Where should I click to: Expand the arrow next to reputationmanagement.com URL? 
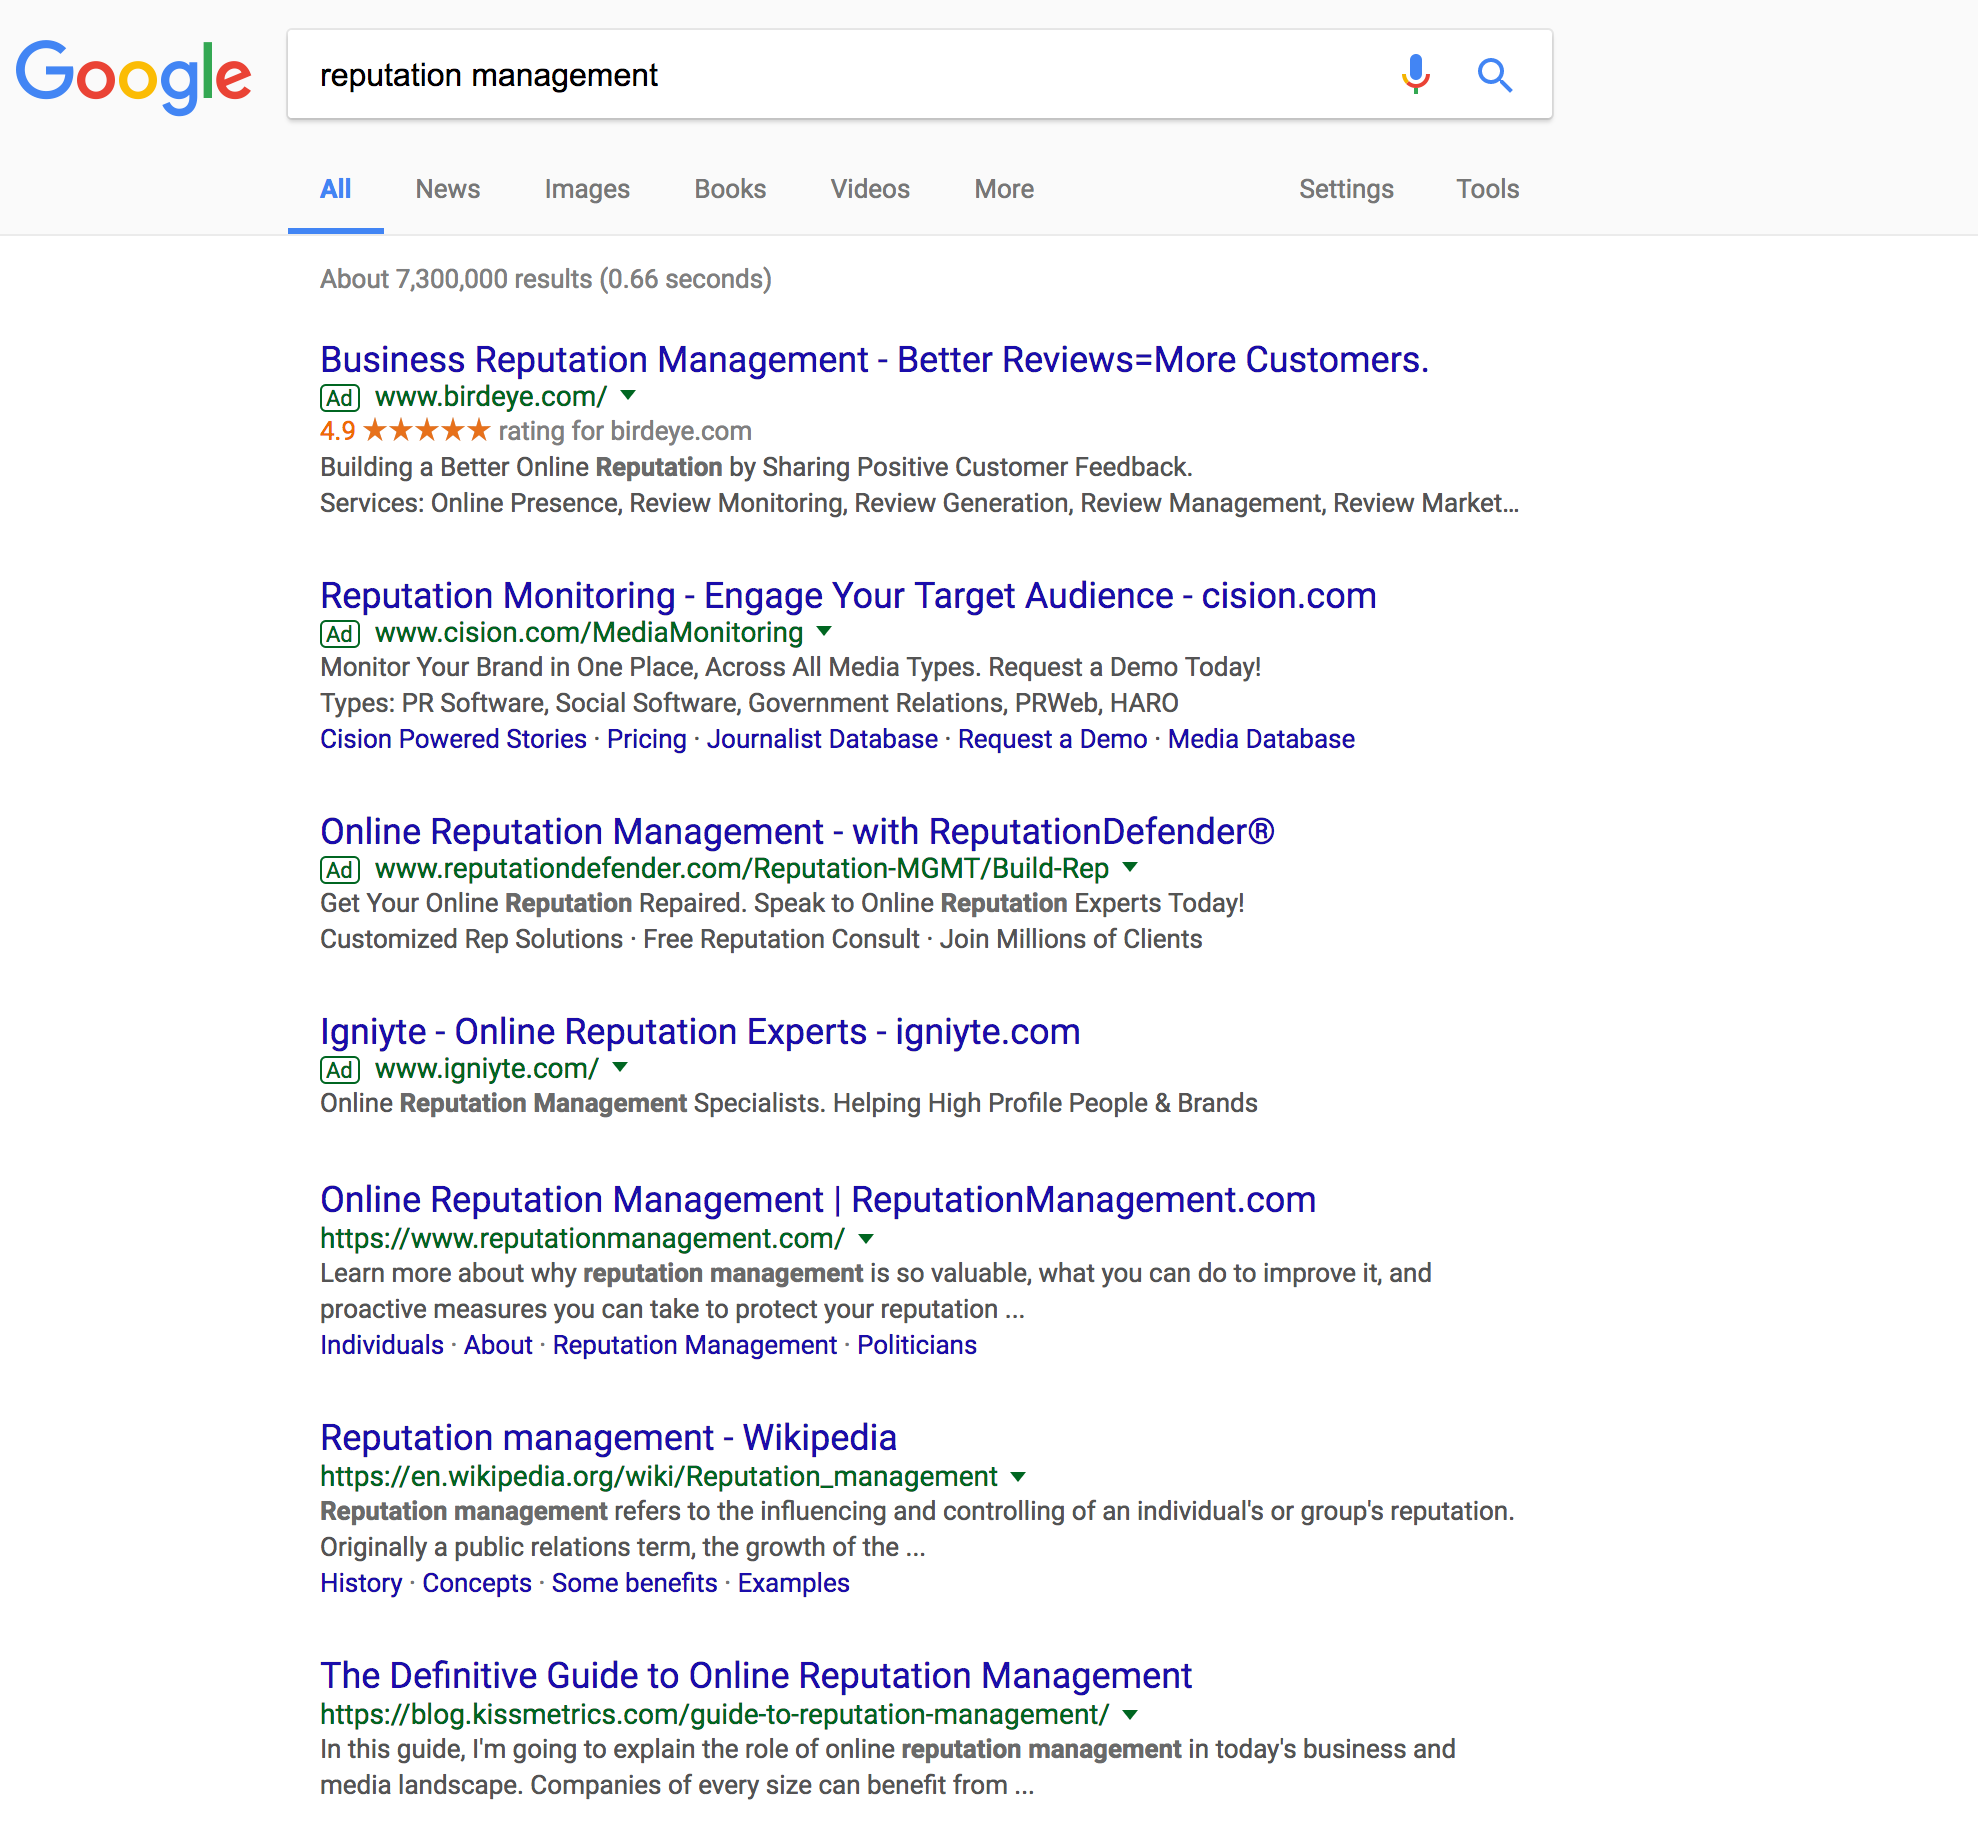coord(866,1238)
